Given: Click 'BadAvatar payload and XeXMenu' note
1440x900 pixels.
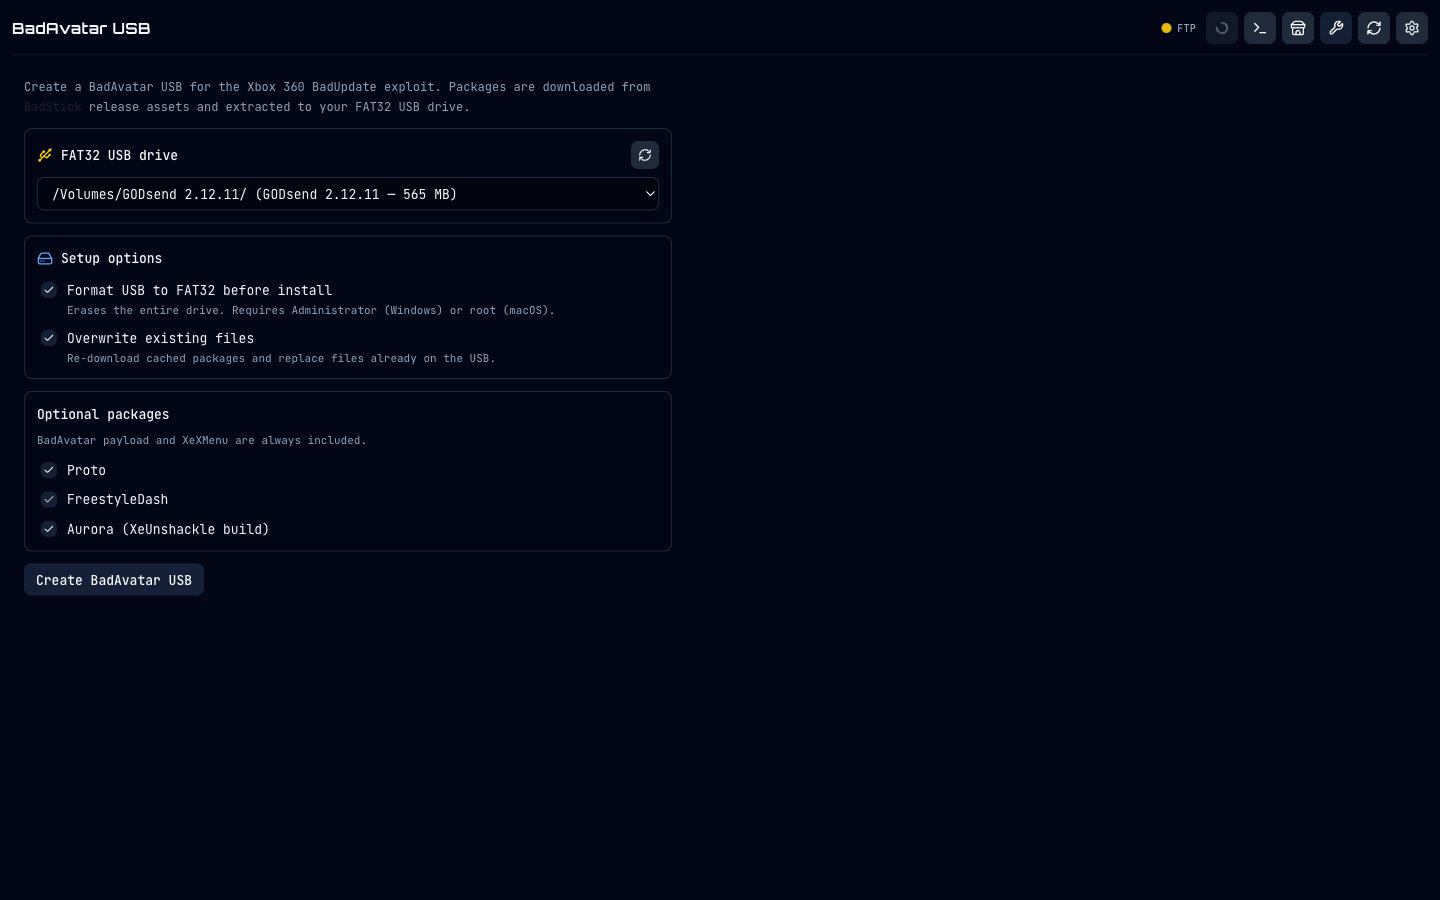Looking at the screenshot, I should [x=202, y=440].
